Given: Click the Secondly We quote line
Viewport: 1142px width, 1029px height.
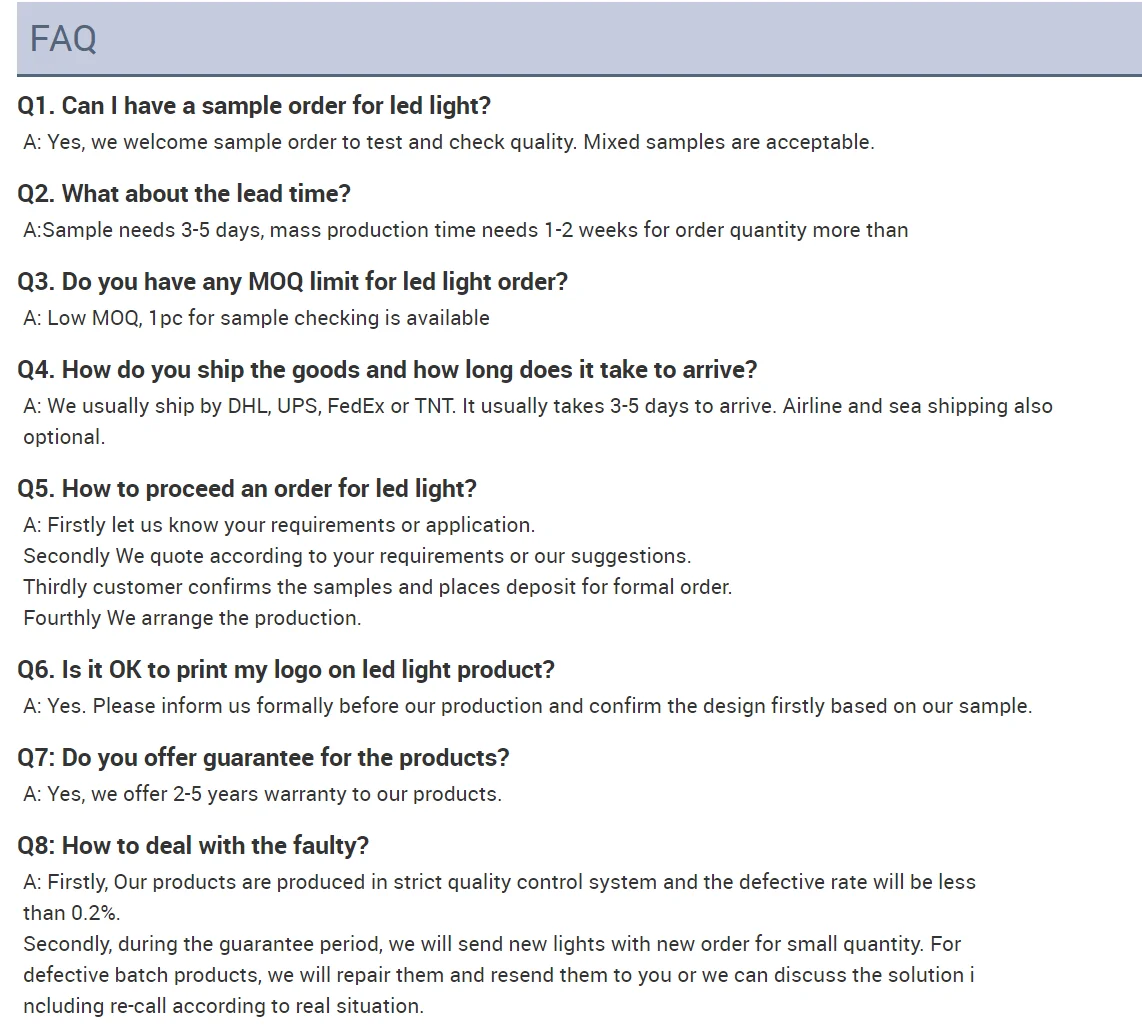Looking at the screenshot, I should click(x=357, y=556).
